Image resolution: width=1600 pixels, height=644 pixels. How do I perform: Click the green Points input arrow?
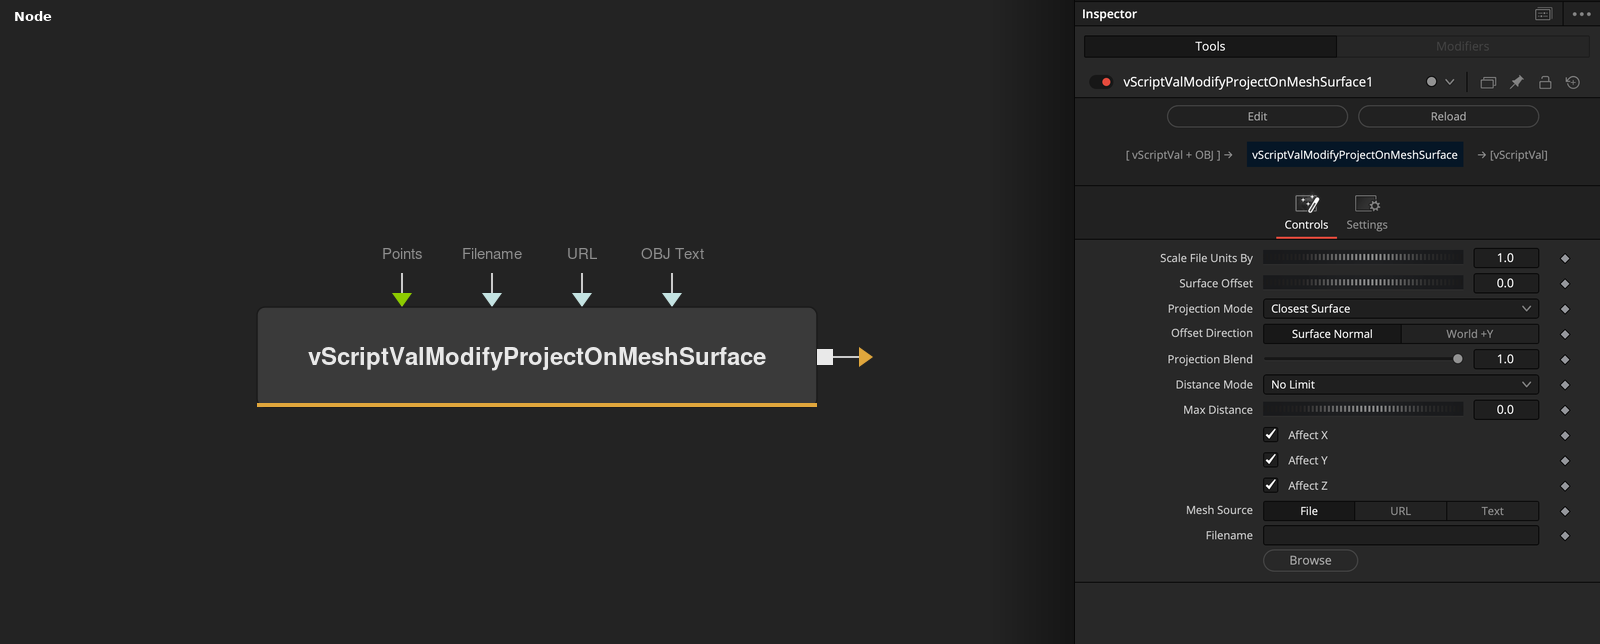tap(402, 299)
